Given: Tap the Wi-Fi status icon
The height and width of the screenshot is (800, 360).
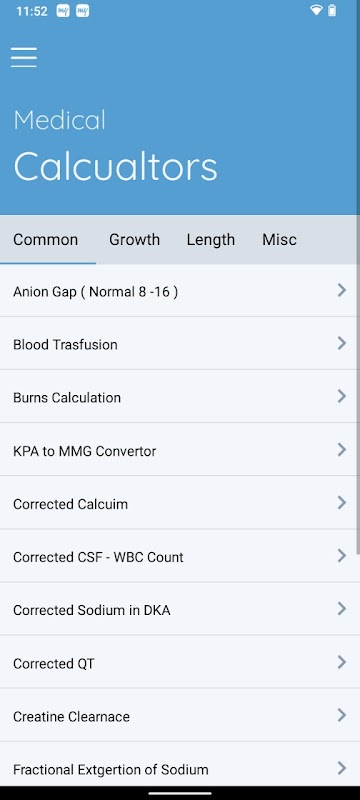Looking at the screenshot, I should pos(316,10).
